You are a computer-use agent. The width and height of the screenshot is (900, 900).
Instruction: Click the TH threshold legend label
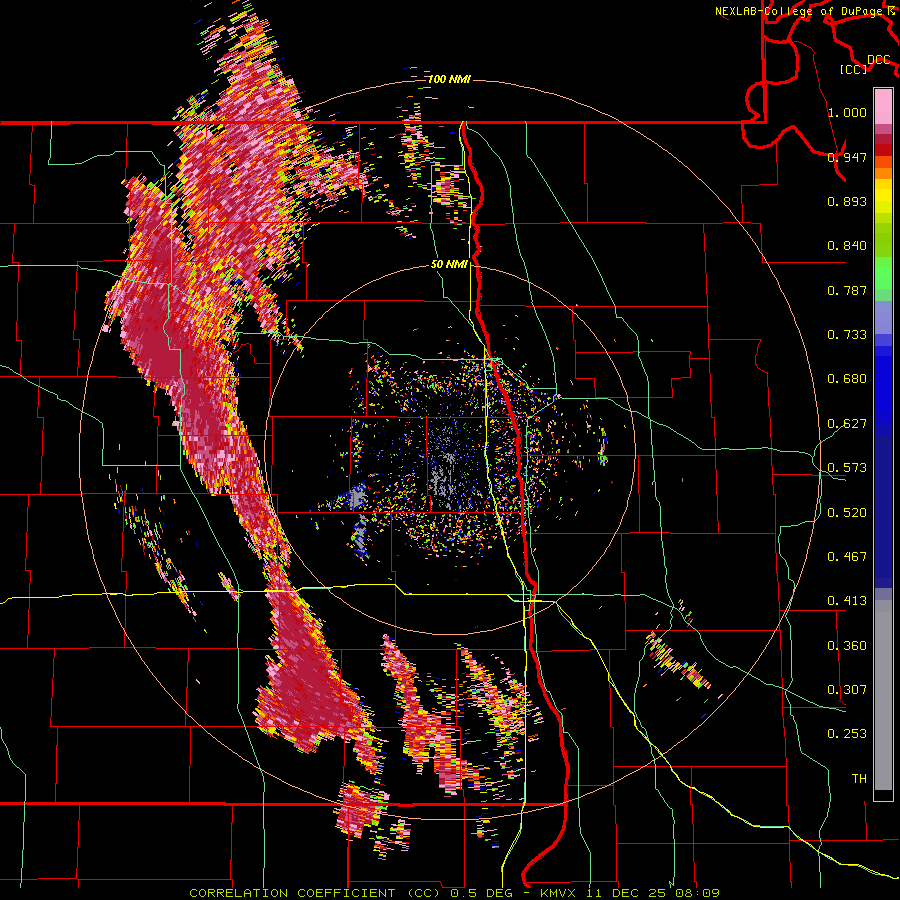coord(859,779)
